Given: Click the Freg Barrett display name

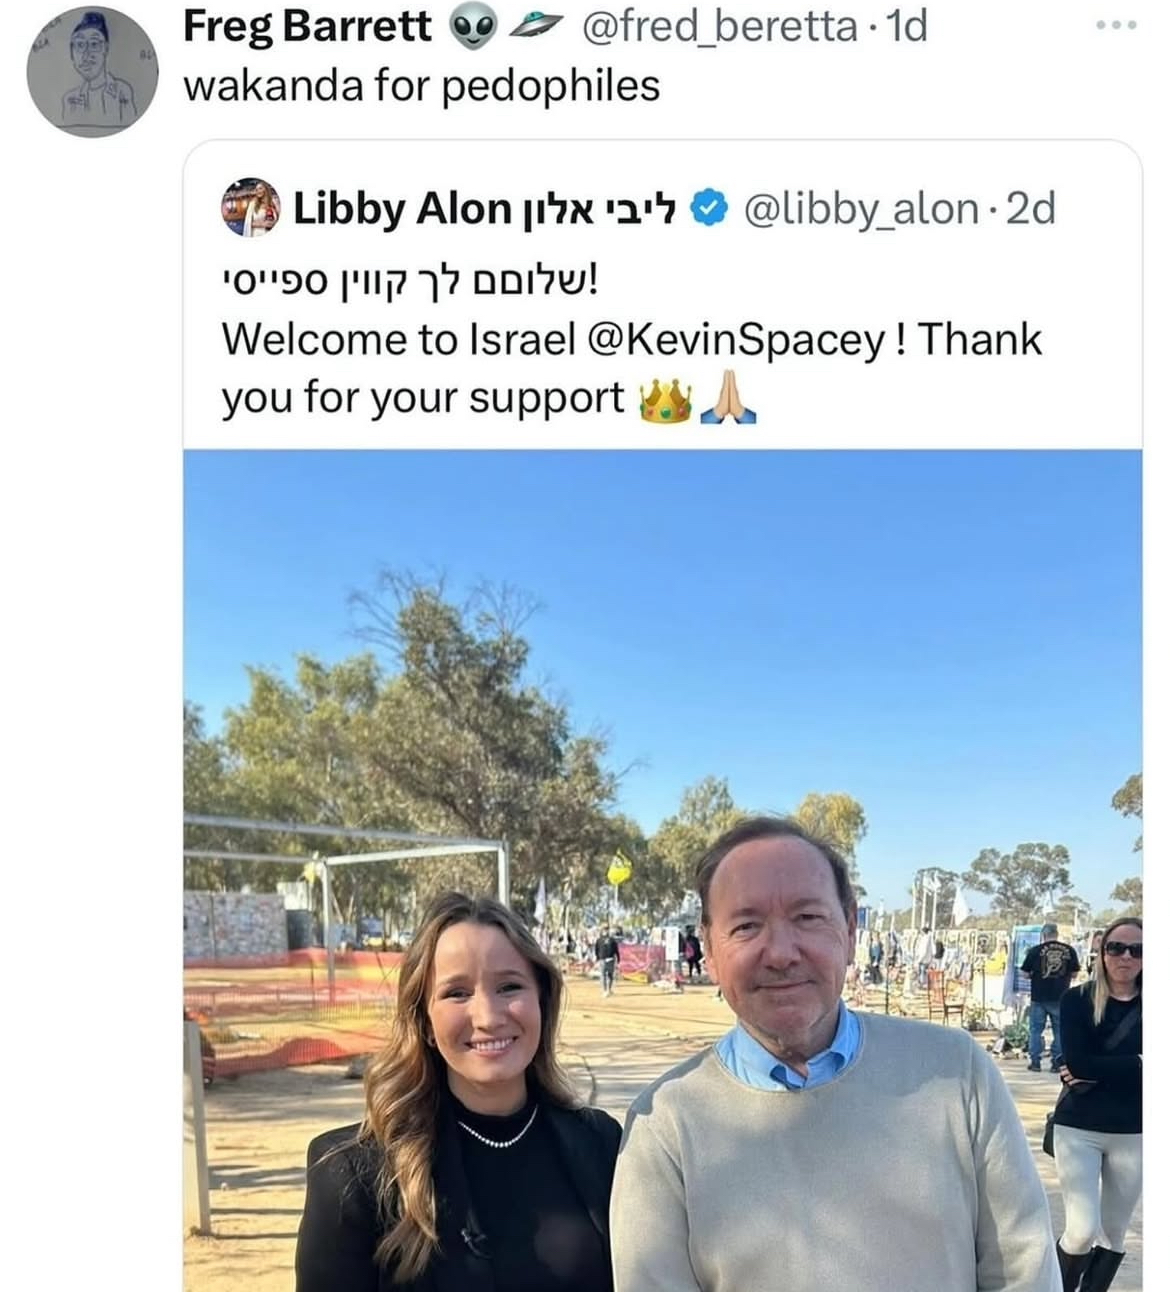Looking at the screenshot, I should [x=308, y=27].
